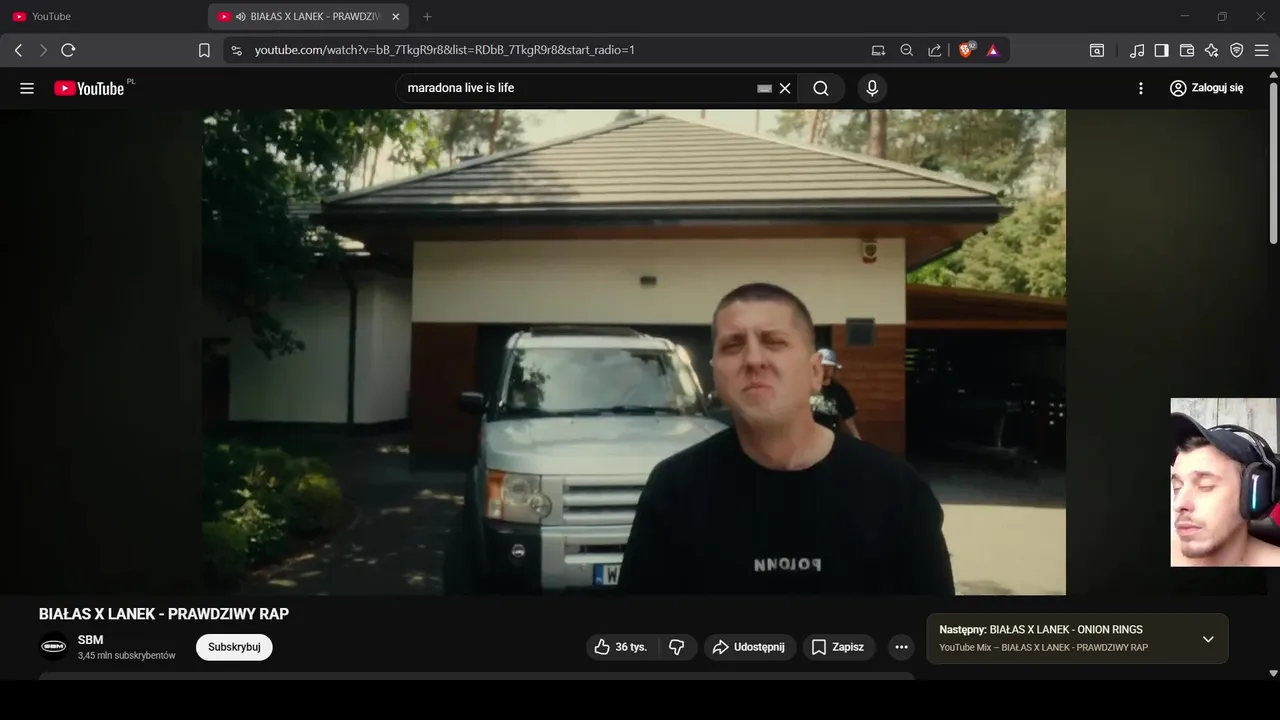The image size is (1280, 720).
Task: Mute the tab using its audio icon
Action: point(241,17)
